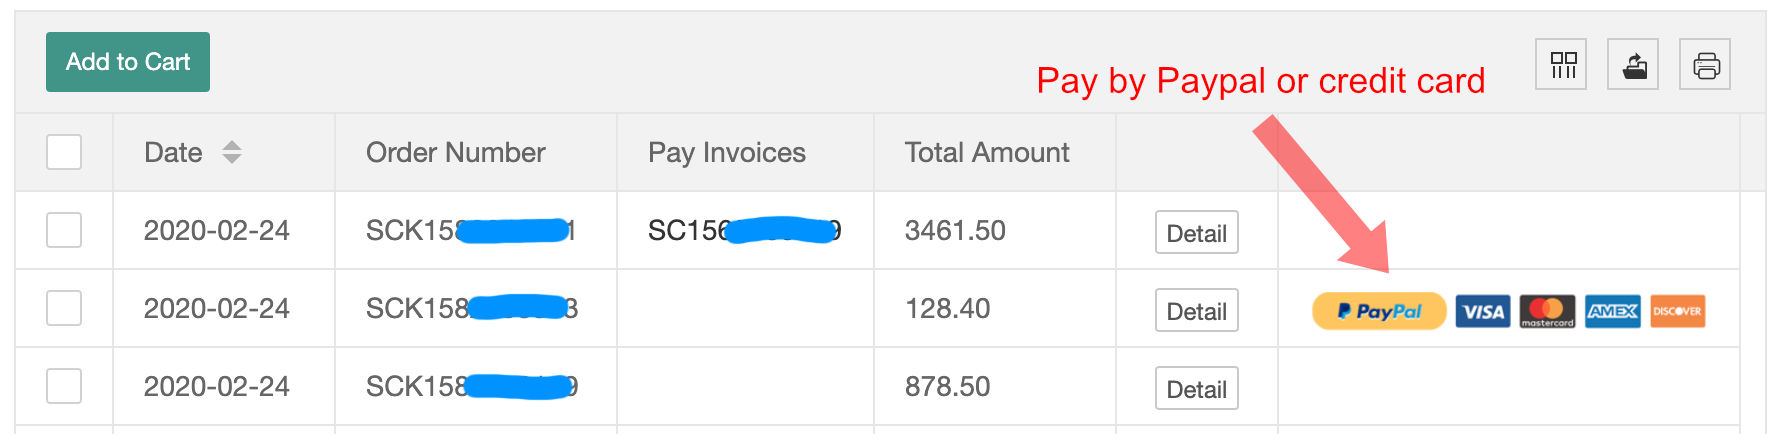The height and width of the screenshot is (434, 1767).
Task: Choose the Mastercard payment icon
Action: click(1547, 312)
